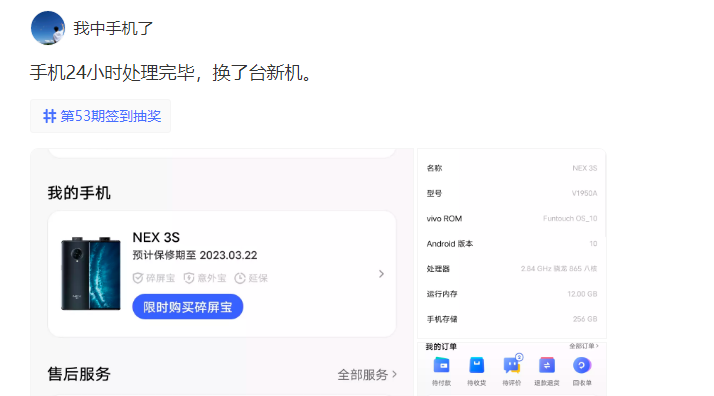Open the 待评价 chat icon

pos(511,366)
